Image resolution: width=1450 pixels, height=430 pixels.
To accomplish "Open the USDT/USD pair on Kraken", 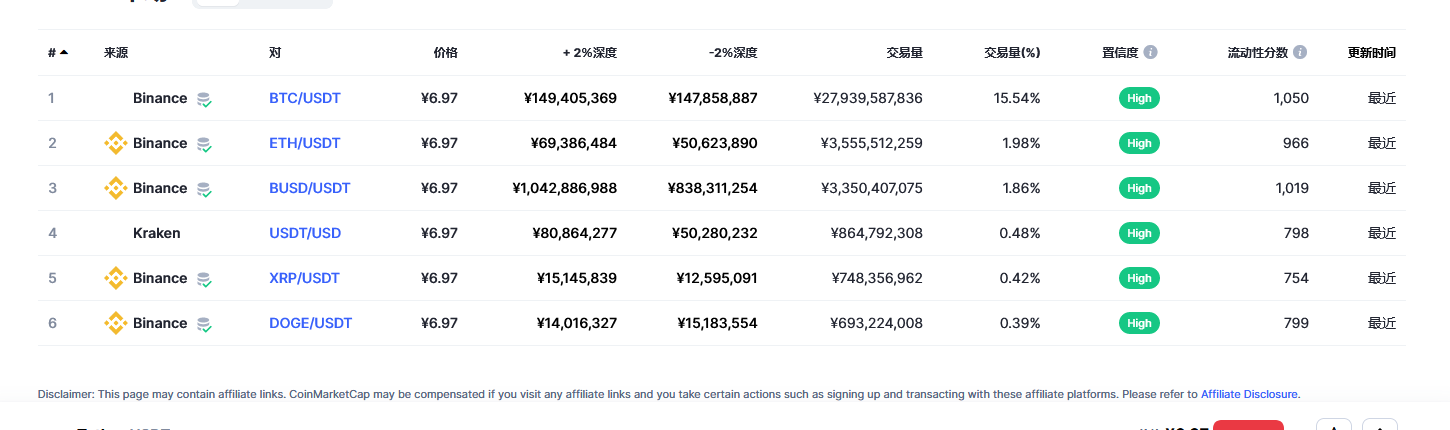I will click(x=305, y=233).
